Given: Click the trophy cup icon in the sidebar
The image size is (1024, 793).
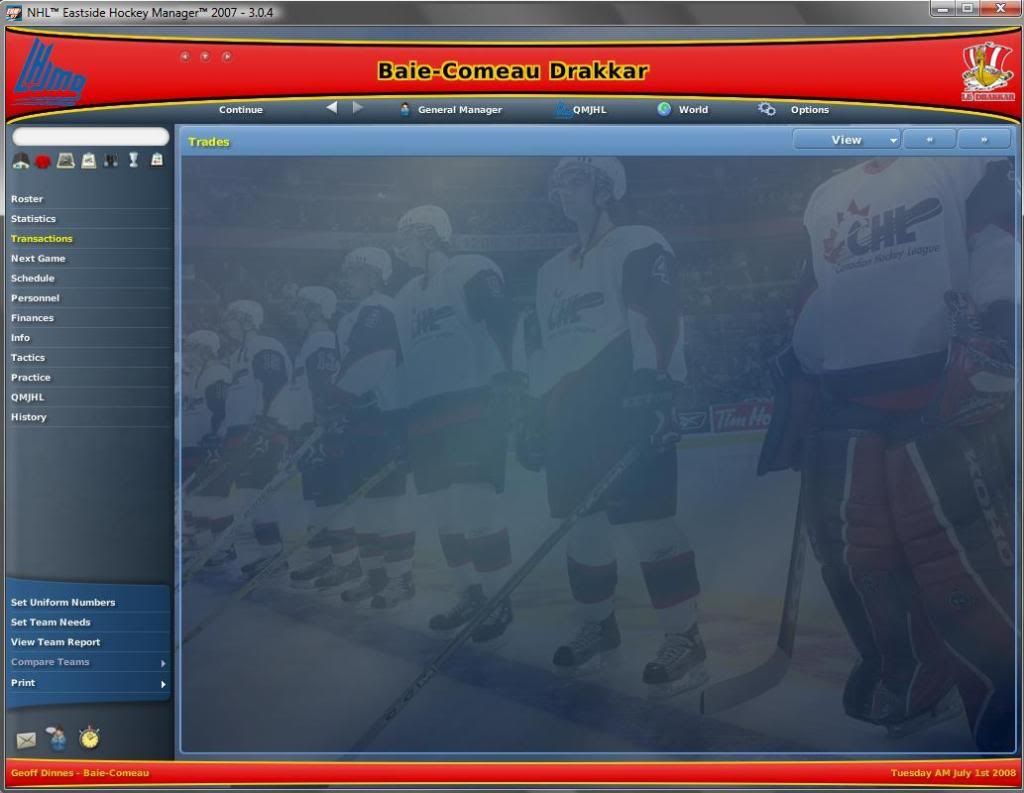Looking at the screenshot, I should (x=133, y=160).
